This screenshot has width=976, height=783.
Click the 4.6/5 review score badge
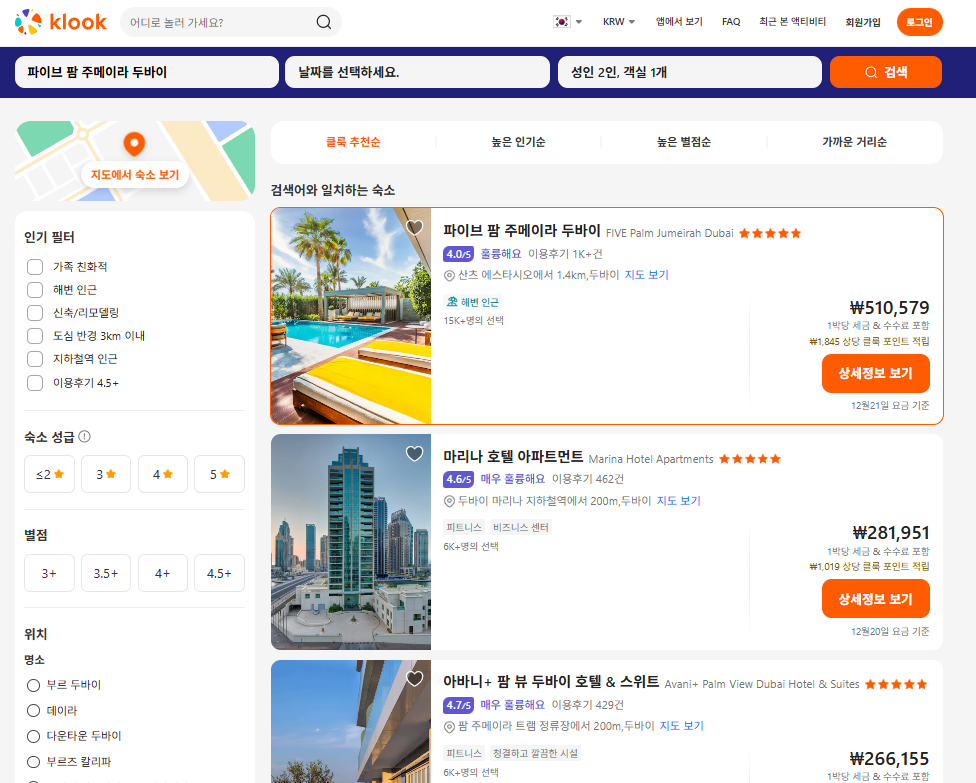click(459, 479)
